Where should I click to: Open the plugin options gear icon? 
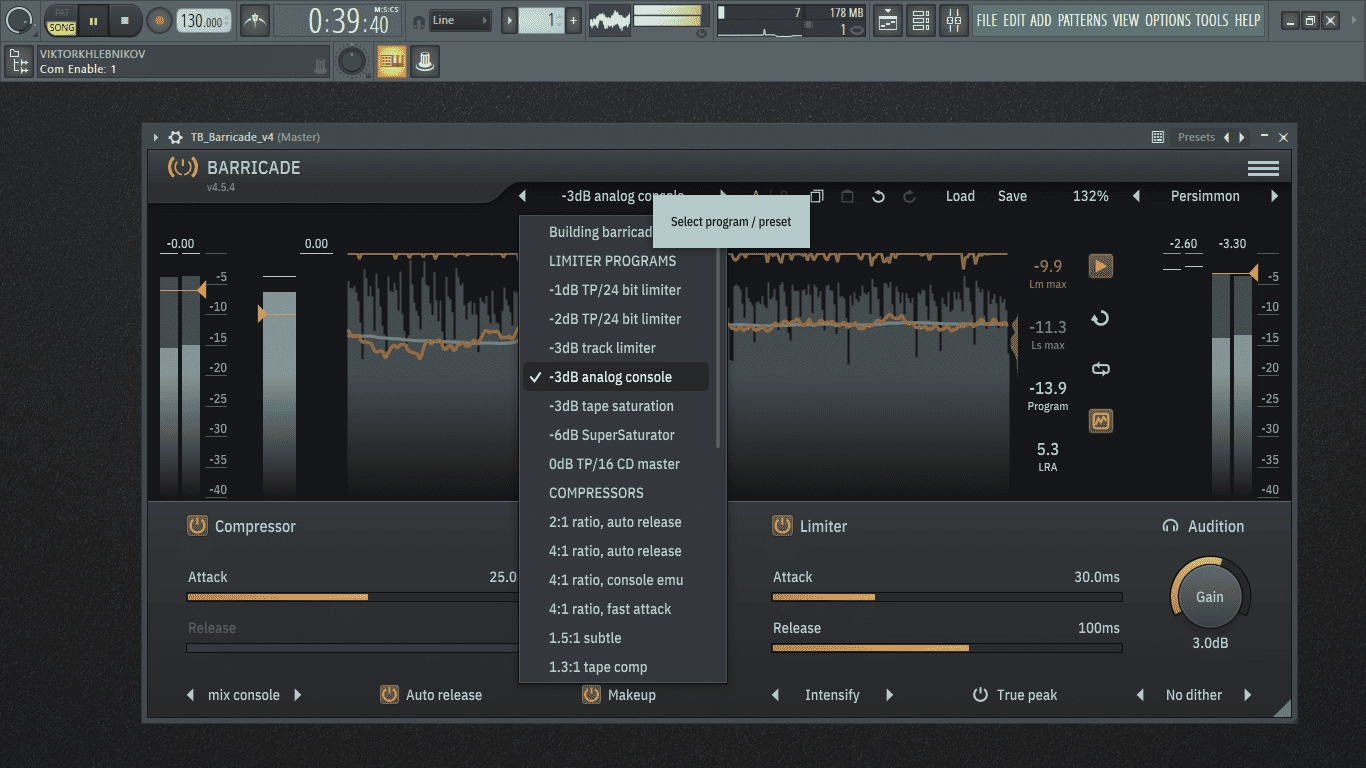coord(176,137)
